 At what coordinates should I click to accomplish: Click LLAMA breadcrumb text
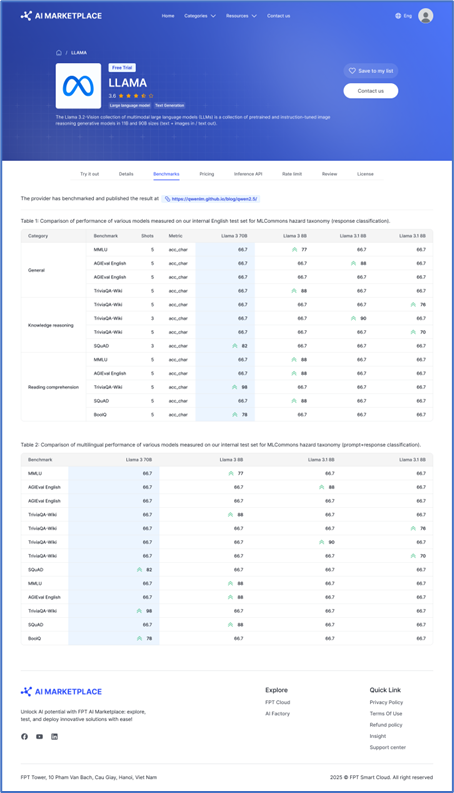coord(78,53)
